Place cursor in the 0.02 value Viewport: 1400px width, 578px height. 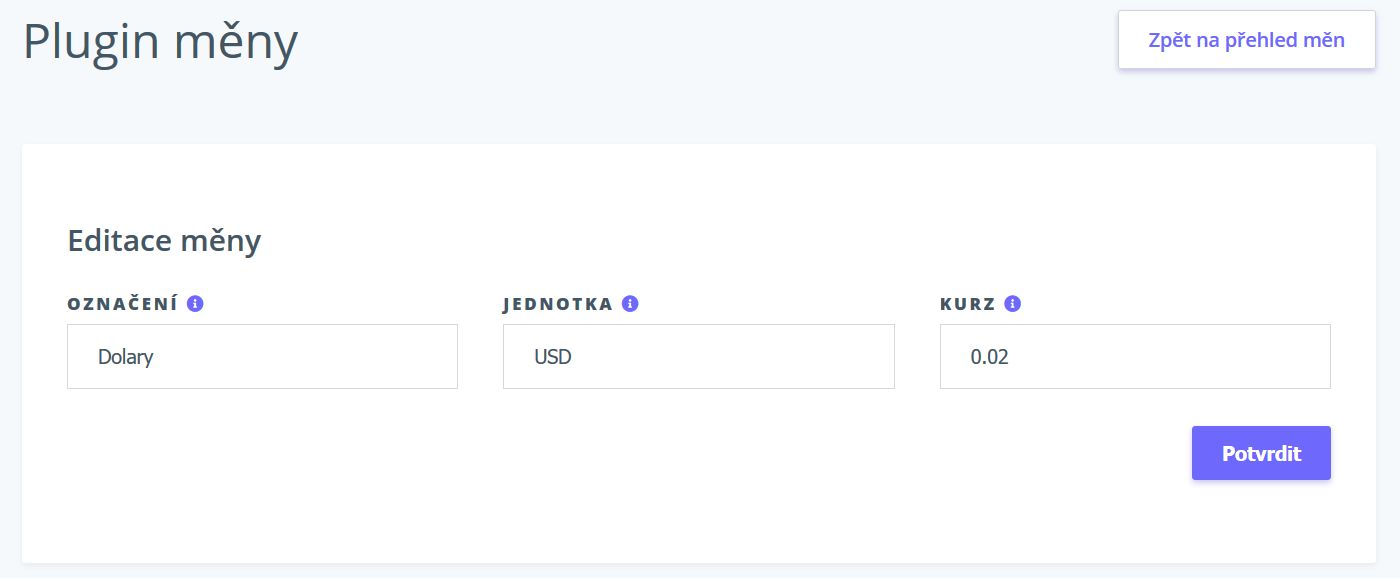(x=990, y=356)
